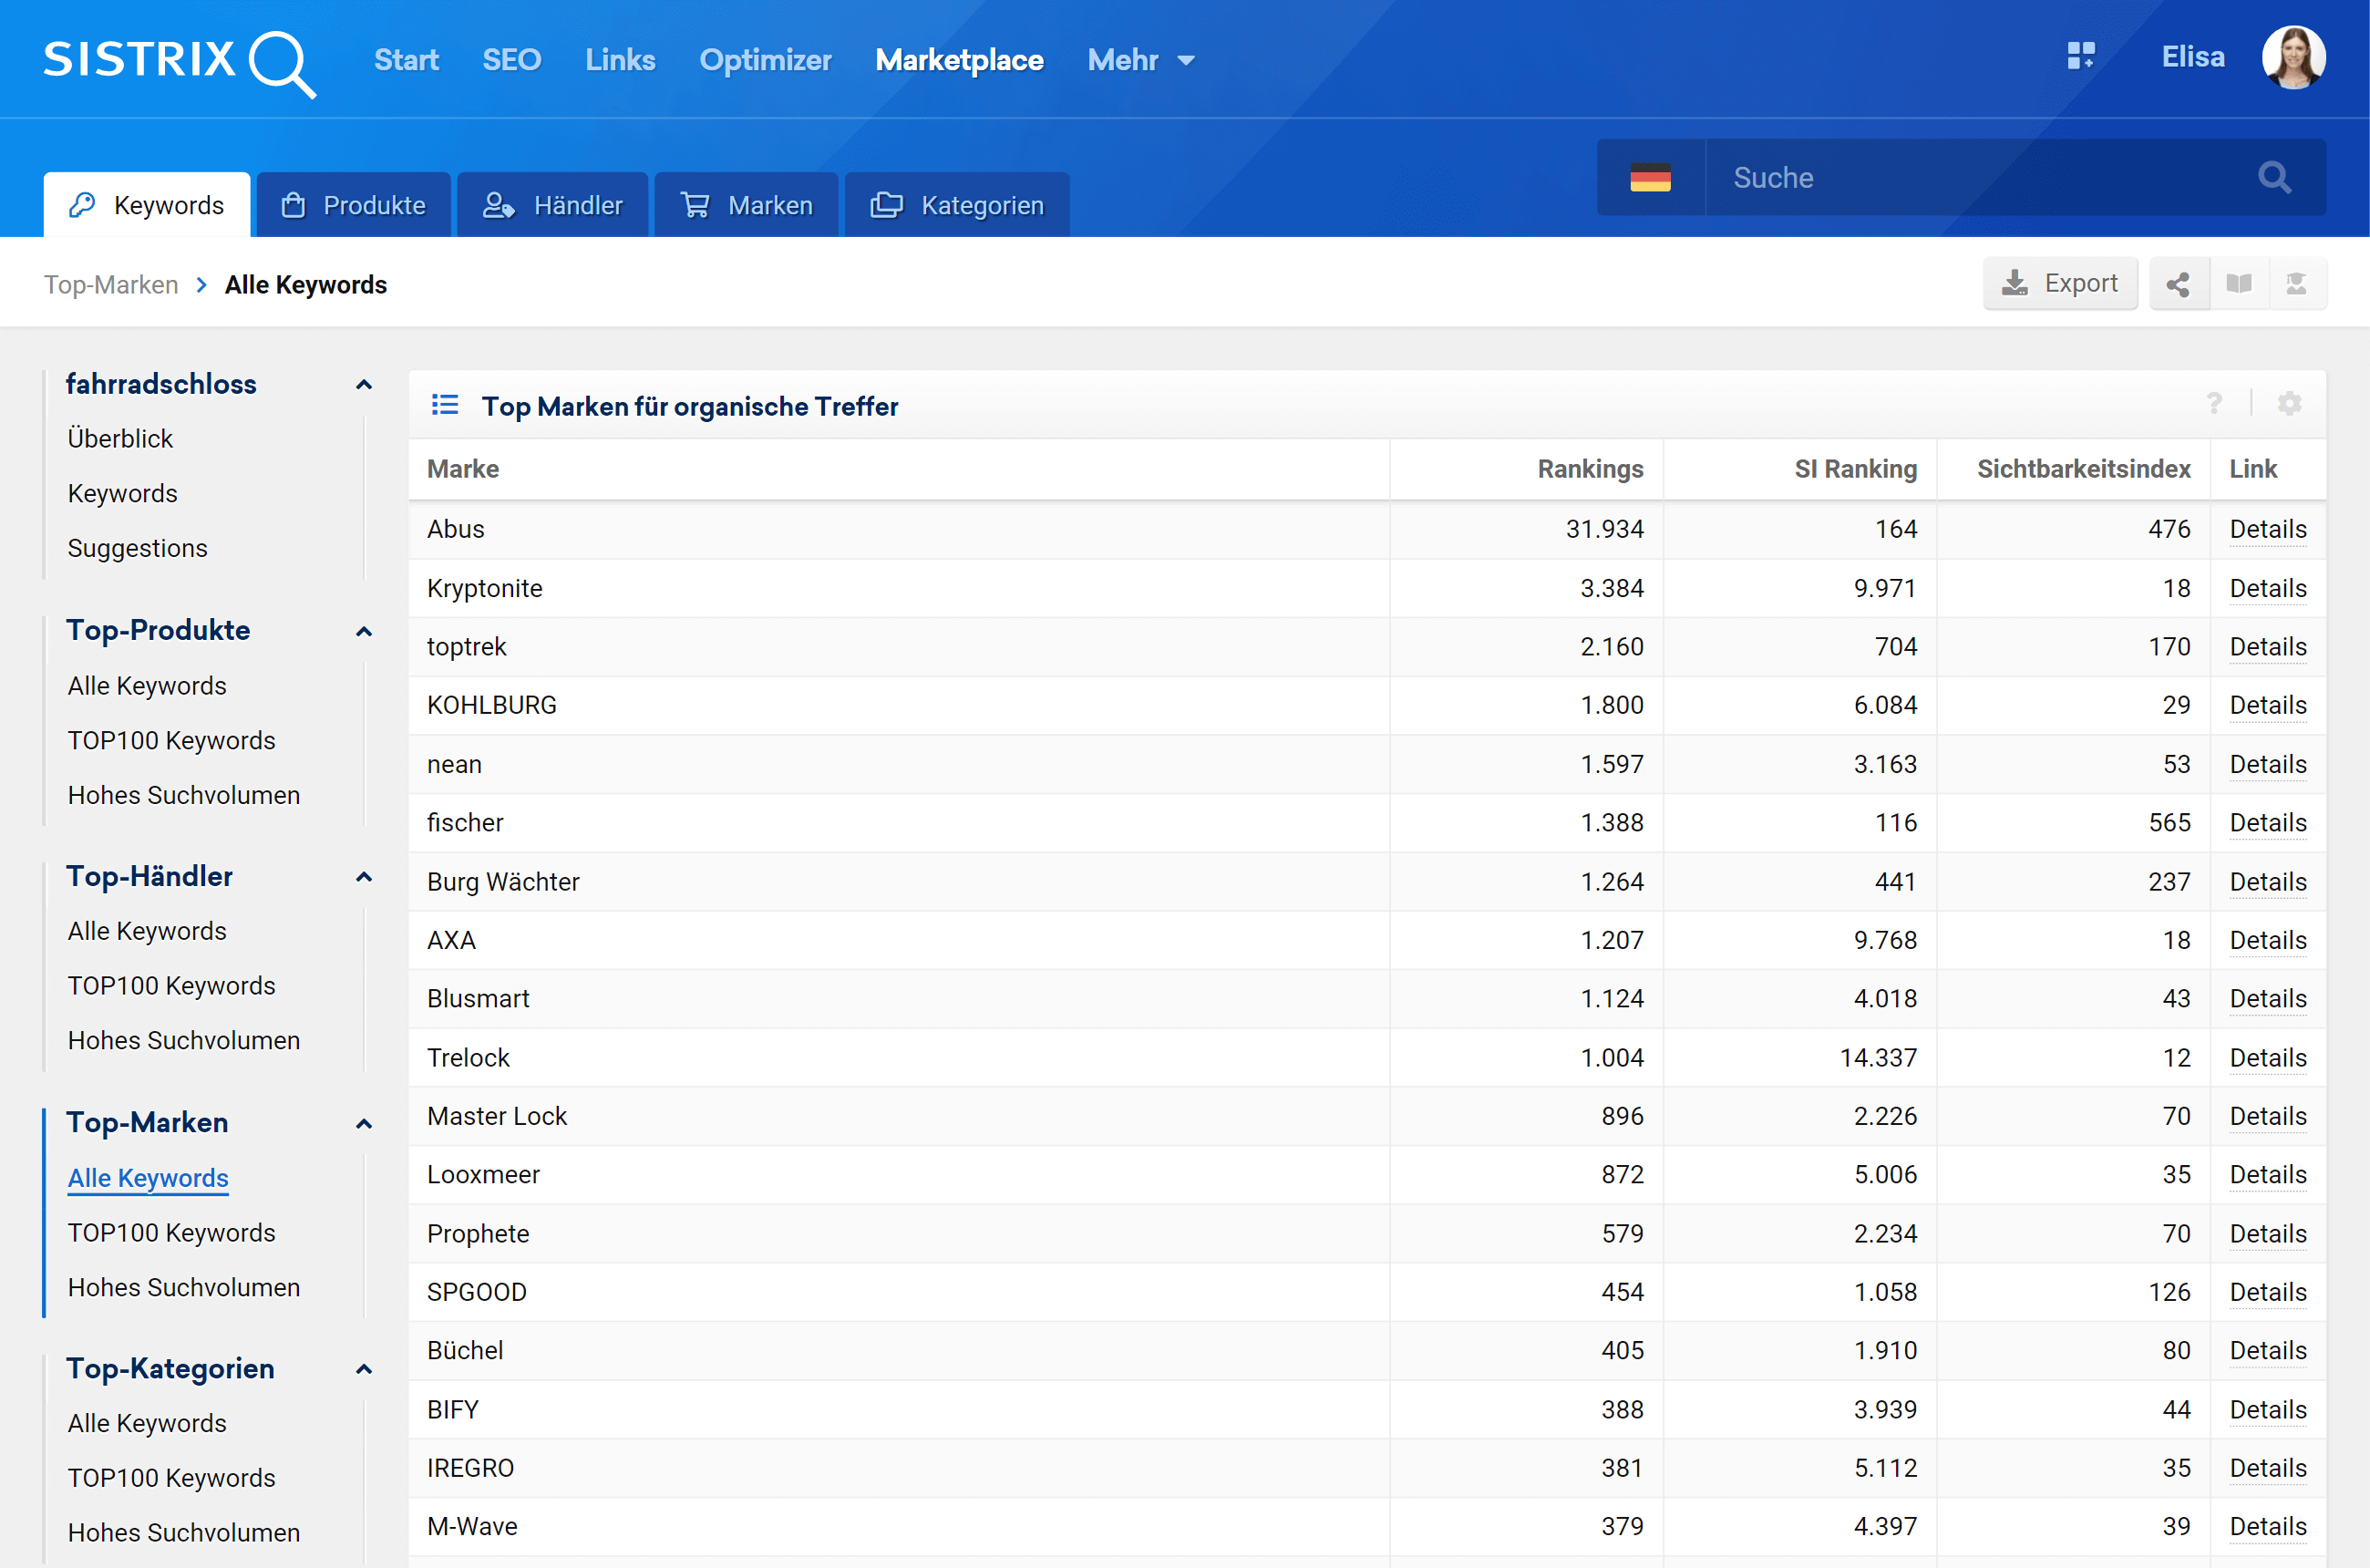Image resolution: width=2370 pixels, height=1568 pixels.
Task: Collapse the Top-Händler sidebar section
Action: tap(364, 877)
